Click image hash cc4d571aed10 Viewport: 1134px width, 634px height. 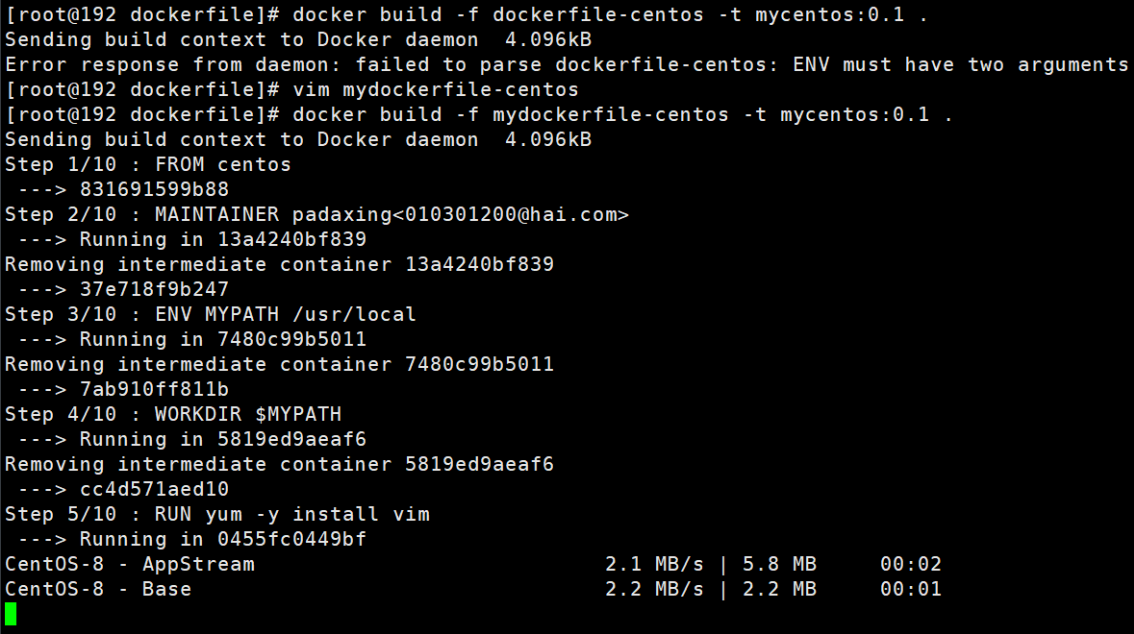tap(154, 489)
